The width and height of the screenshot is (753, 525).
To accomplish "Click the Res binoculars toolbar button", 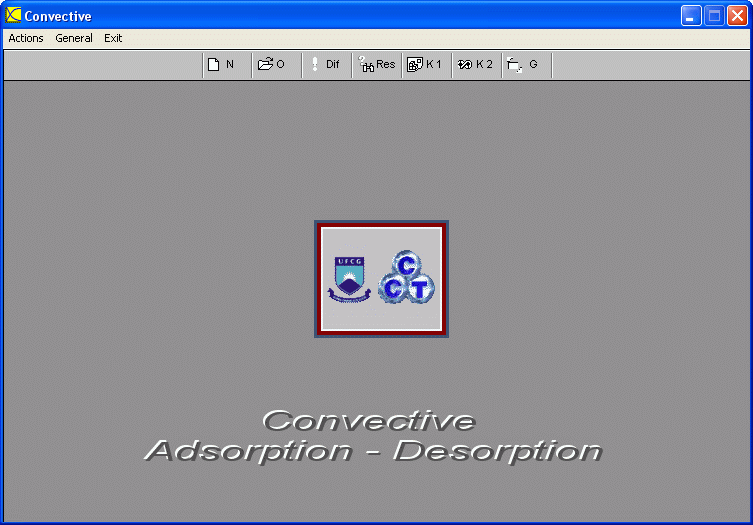I will (377, 64).
